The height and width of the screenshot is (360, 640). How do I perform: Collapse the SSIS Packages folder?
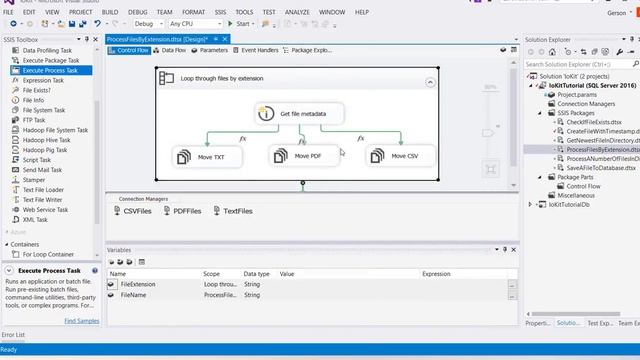pyautogui.click(x=540, y=113)
